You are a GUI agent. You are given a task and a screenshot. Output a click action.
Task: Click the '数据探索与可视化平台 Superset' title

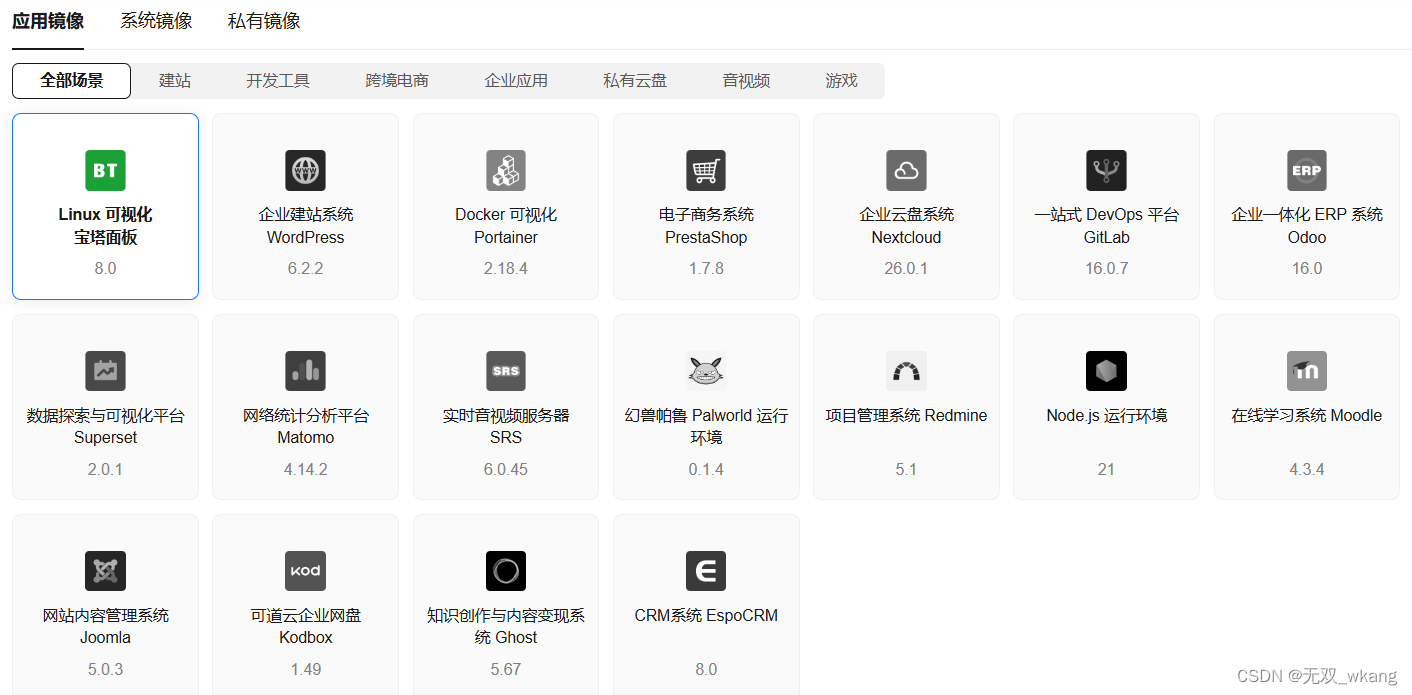coord(105,427)
